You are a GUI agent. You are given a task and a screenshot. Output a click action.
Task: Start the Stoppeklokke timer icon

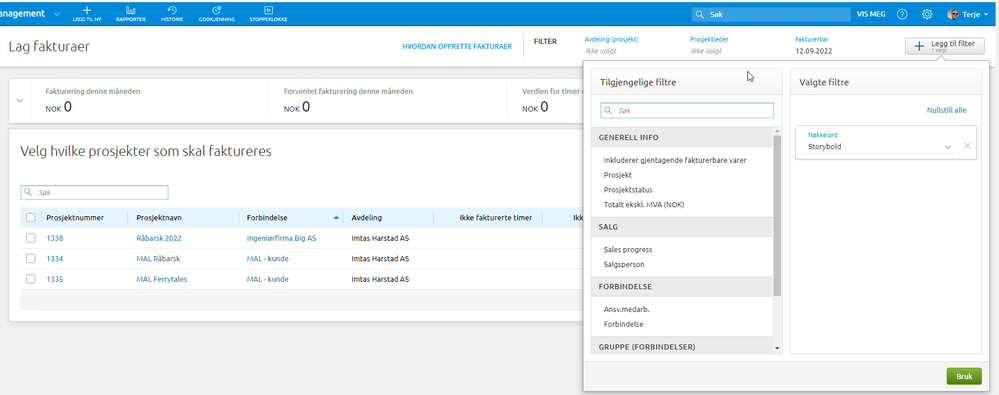(x=269, y=10)
